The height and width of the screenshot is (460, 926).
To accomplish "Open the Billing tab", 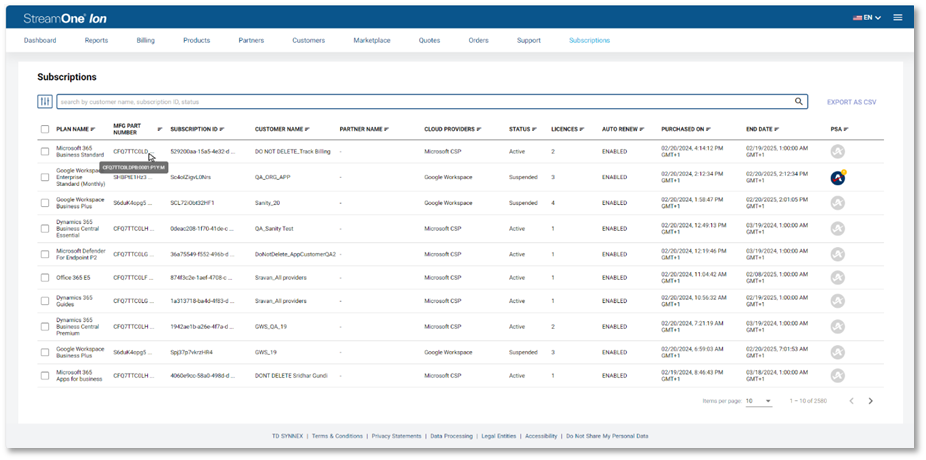I will click(x=145, y=41).
